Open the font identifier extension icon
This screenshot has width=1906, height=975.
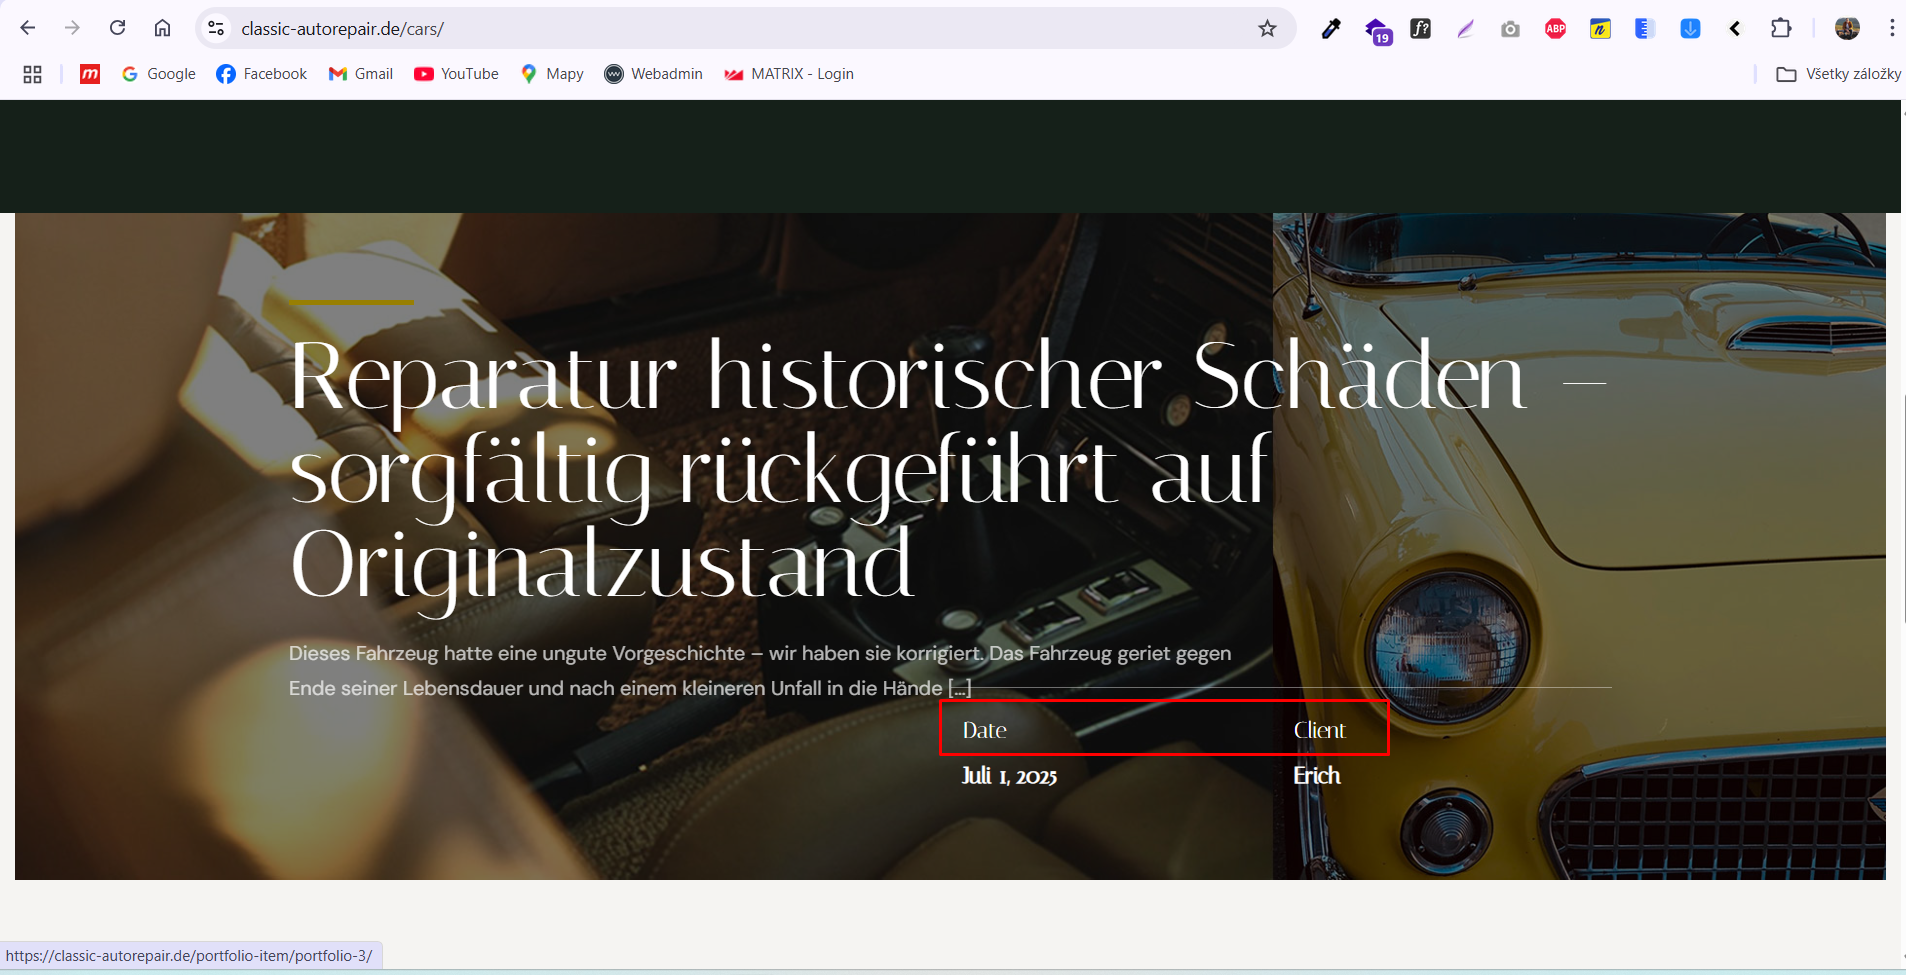[x=1420, y=29]
